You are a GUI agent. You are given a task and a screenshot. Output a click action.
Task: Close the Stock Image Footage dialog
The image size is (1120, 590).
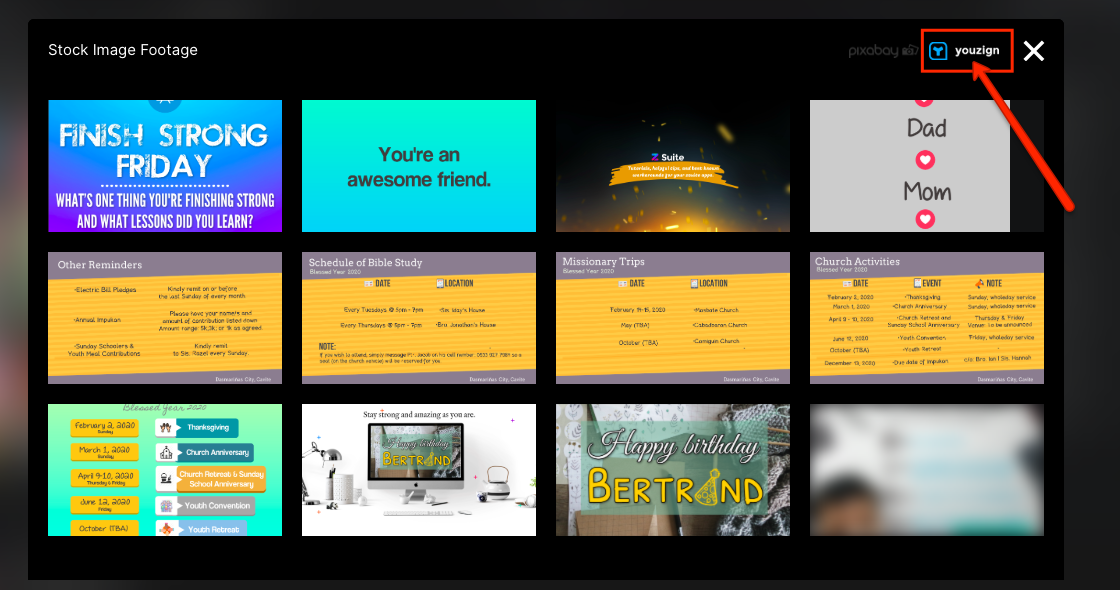pyautogui.click(x=1033, y=51)
